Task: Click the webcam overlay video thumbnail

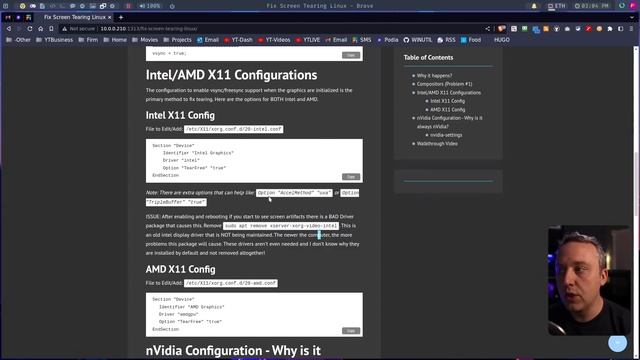Action: (x=589, y=280)
